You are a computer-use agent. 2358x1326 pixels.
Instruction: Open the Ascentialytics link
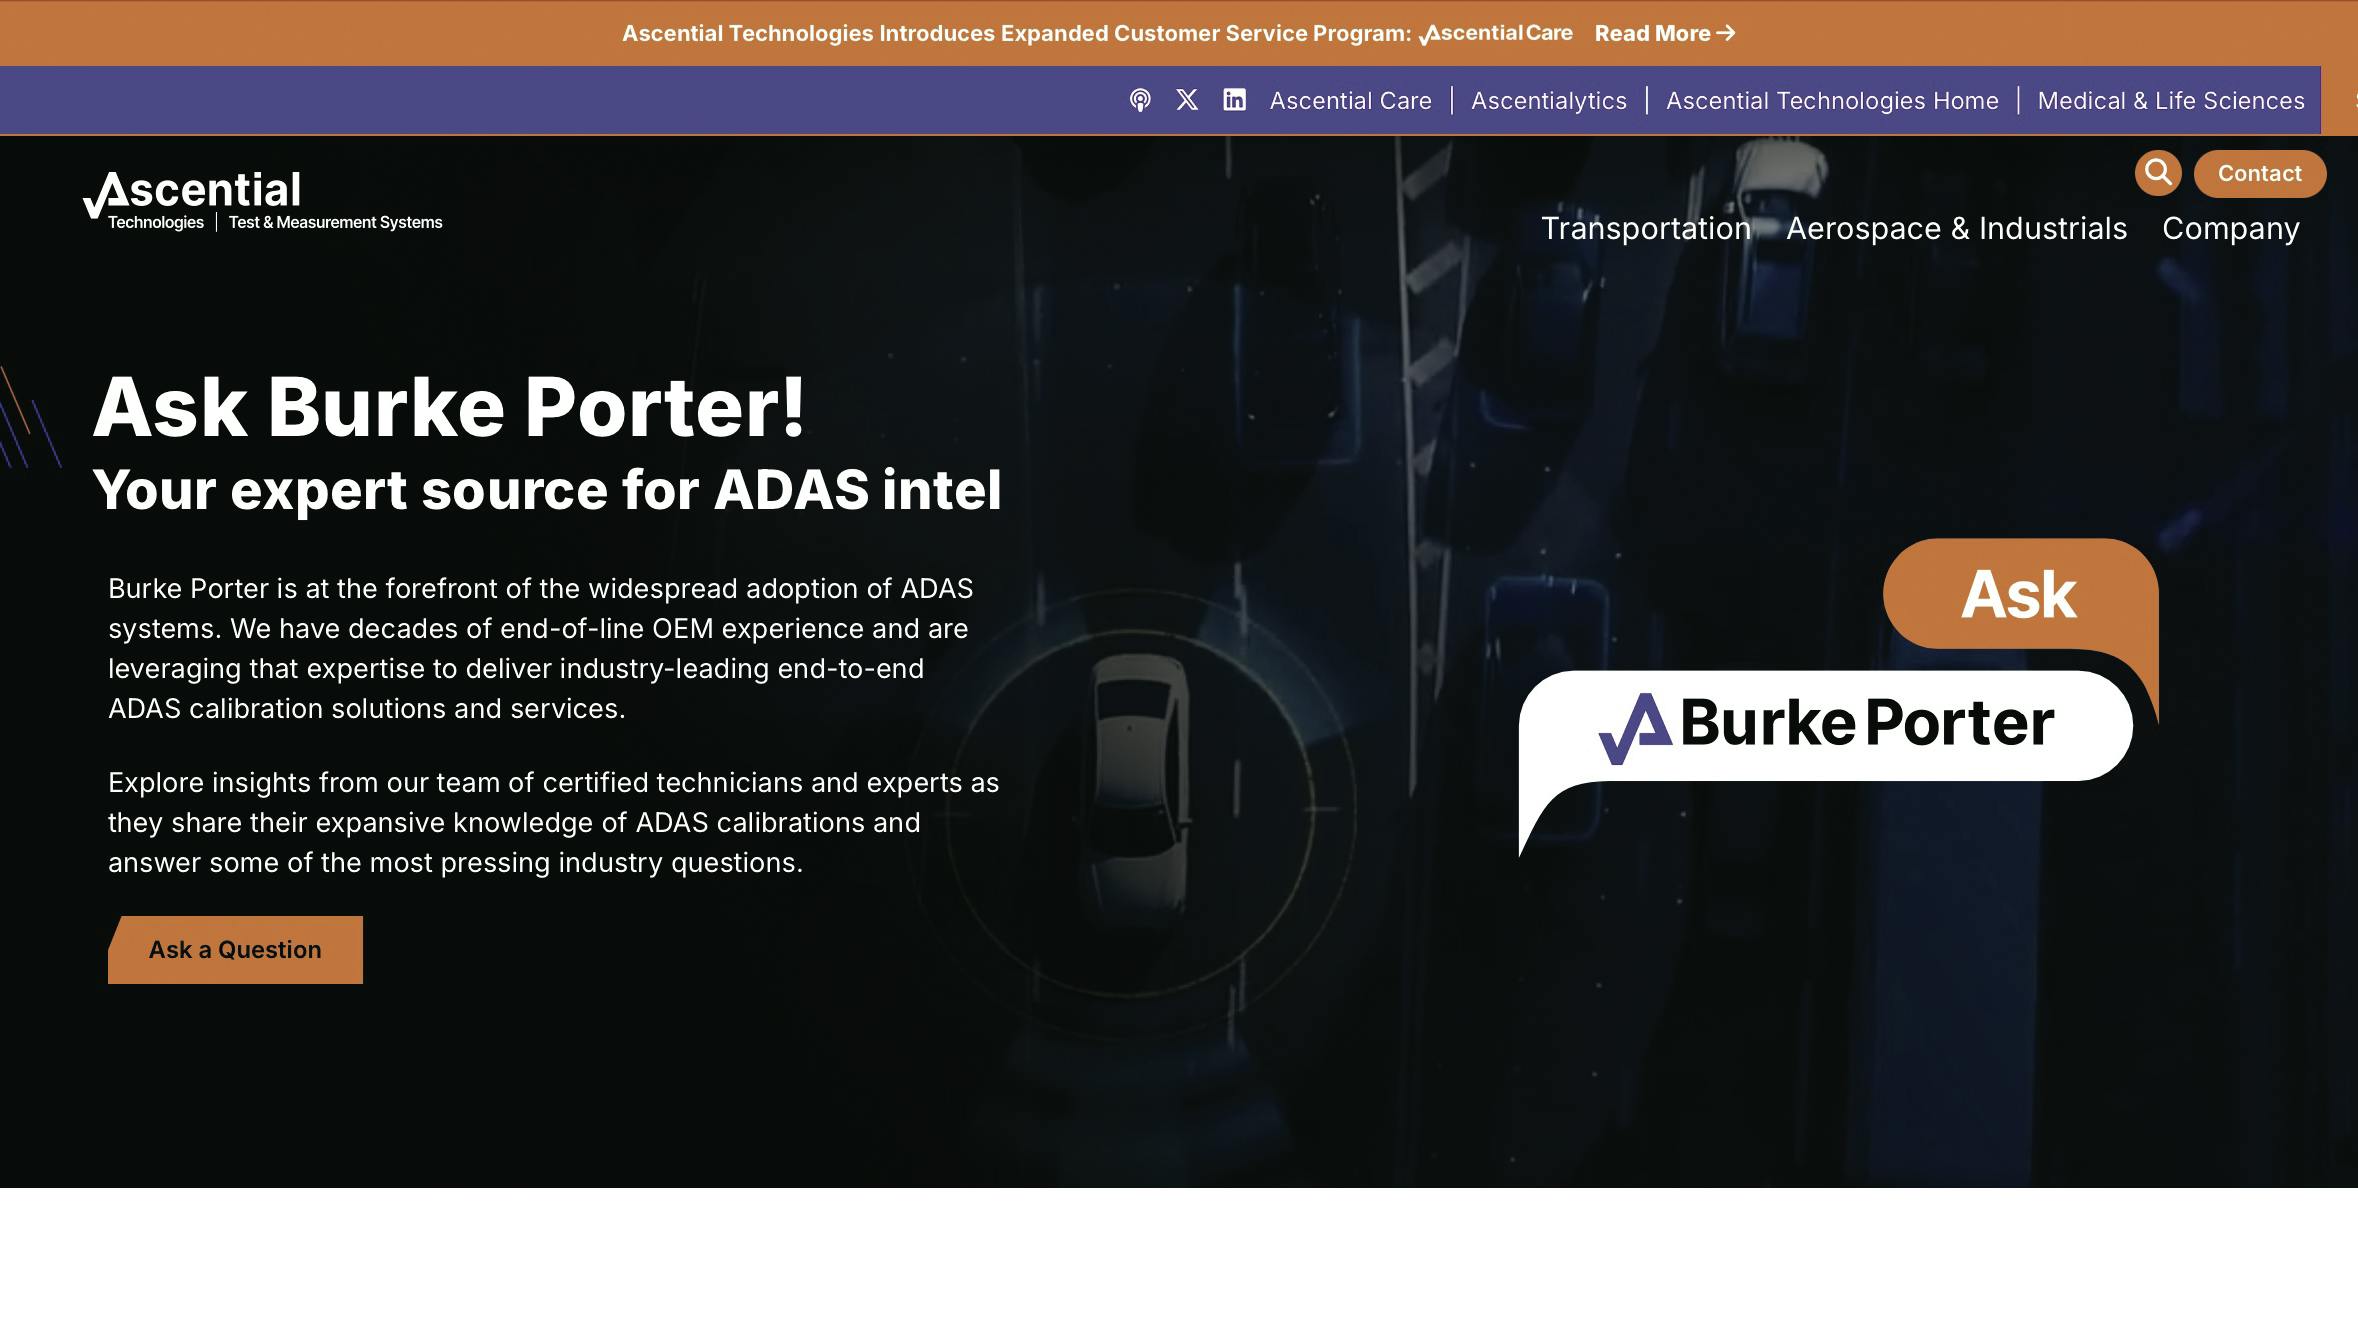[1548, 100]
